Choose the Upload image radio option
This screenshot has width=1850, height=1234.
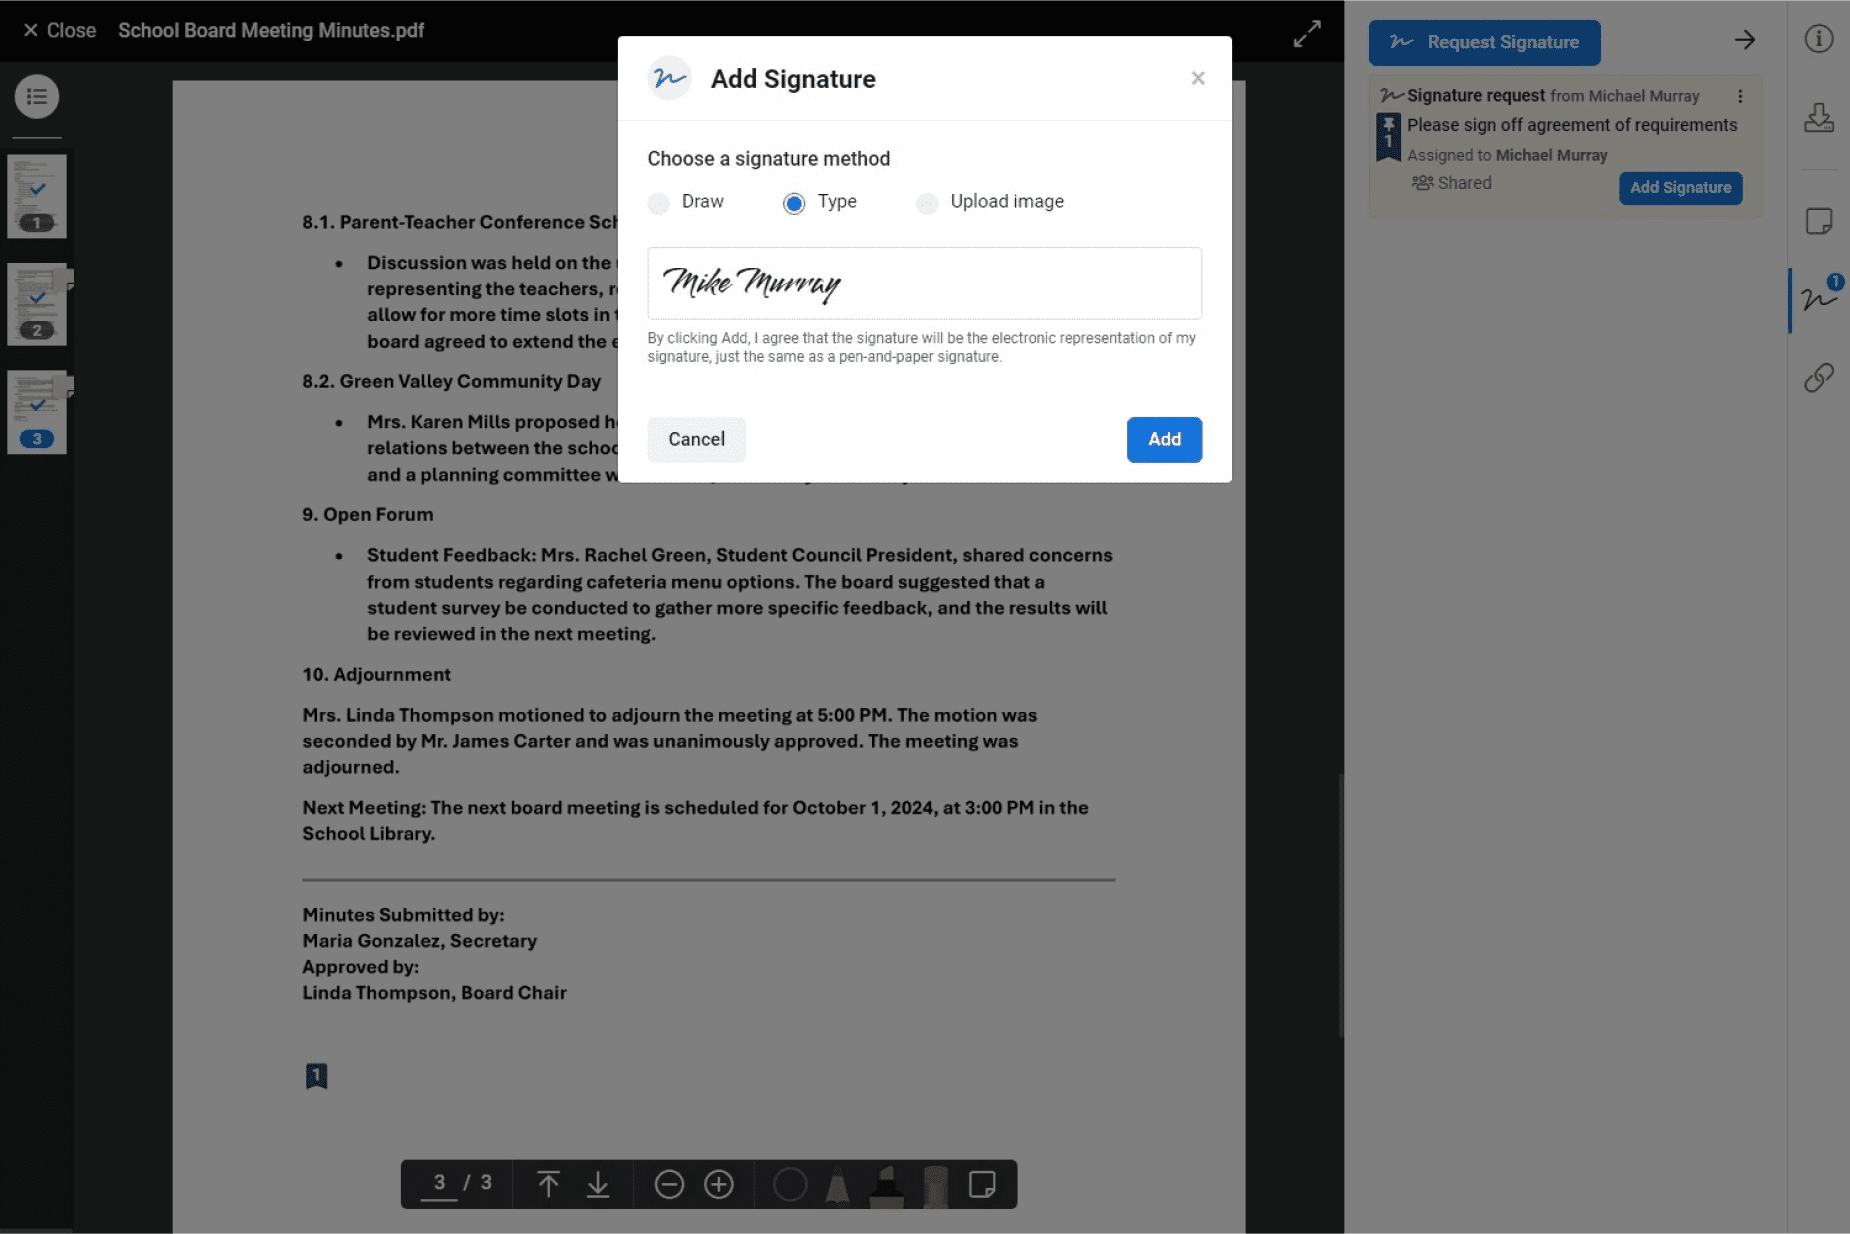point(927,203)
